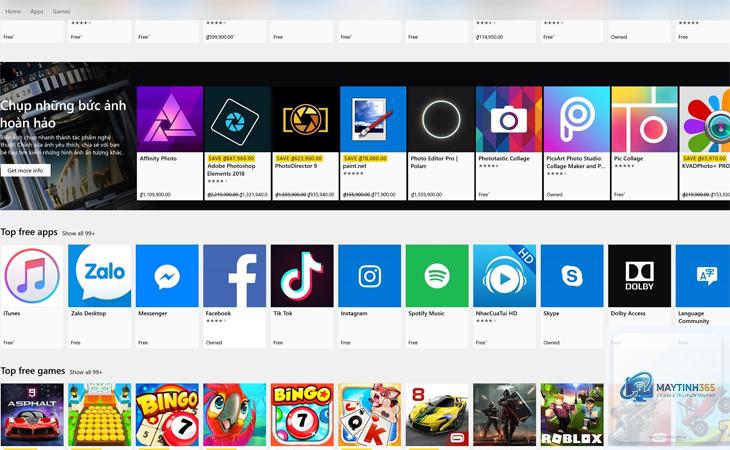
Task: Open Adobe Photoshop Elements 2018 tile
Action: (237, 143)
